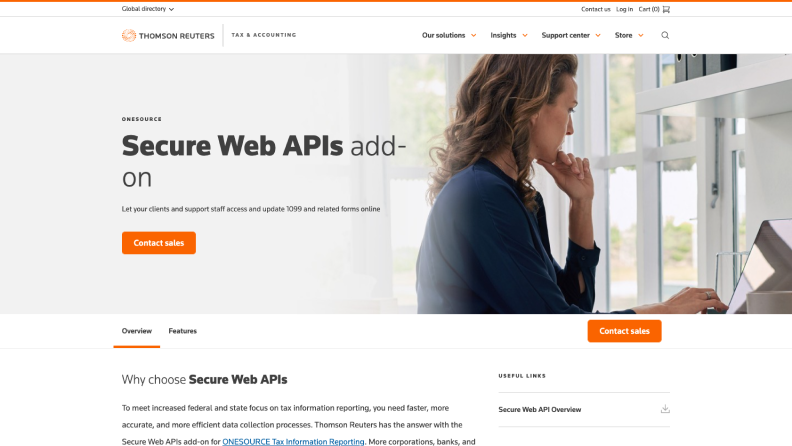This screenshot has height=446, width=792.
Task: Click the shopping cart icon
Action: 666,9
